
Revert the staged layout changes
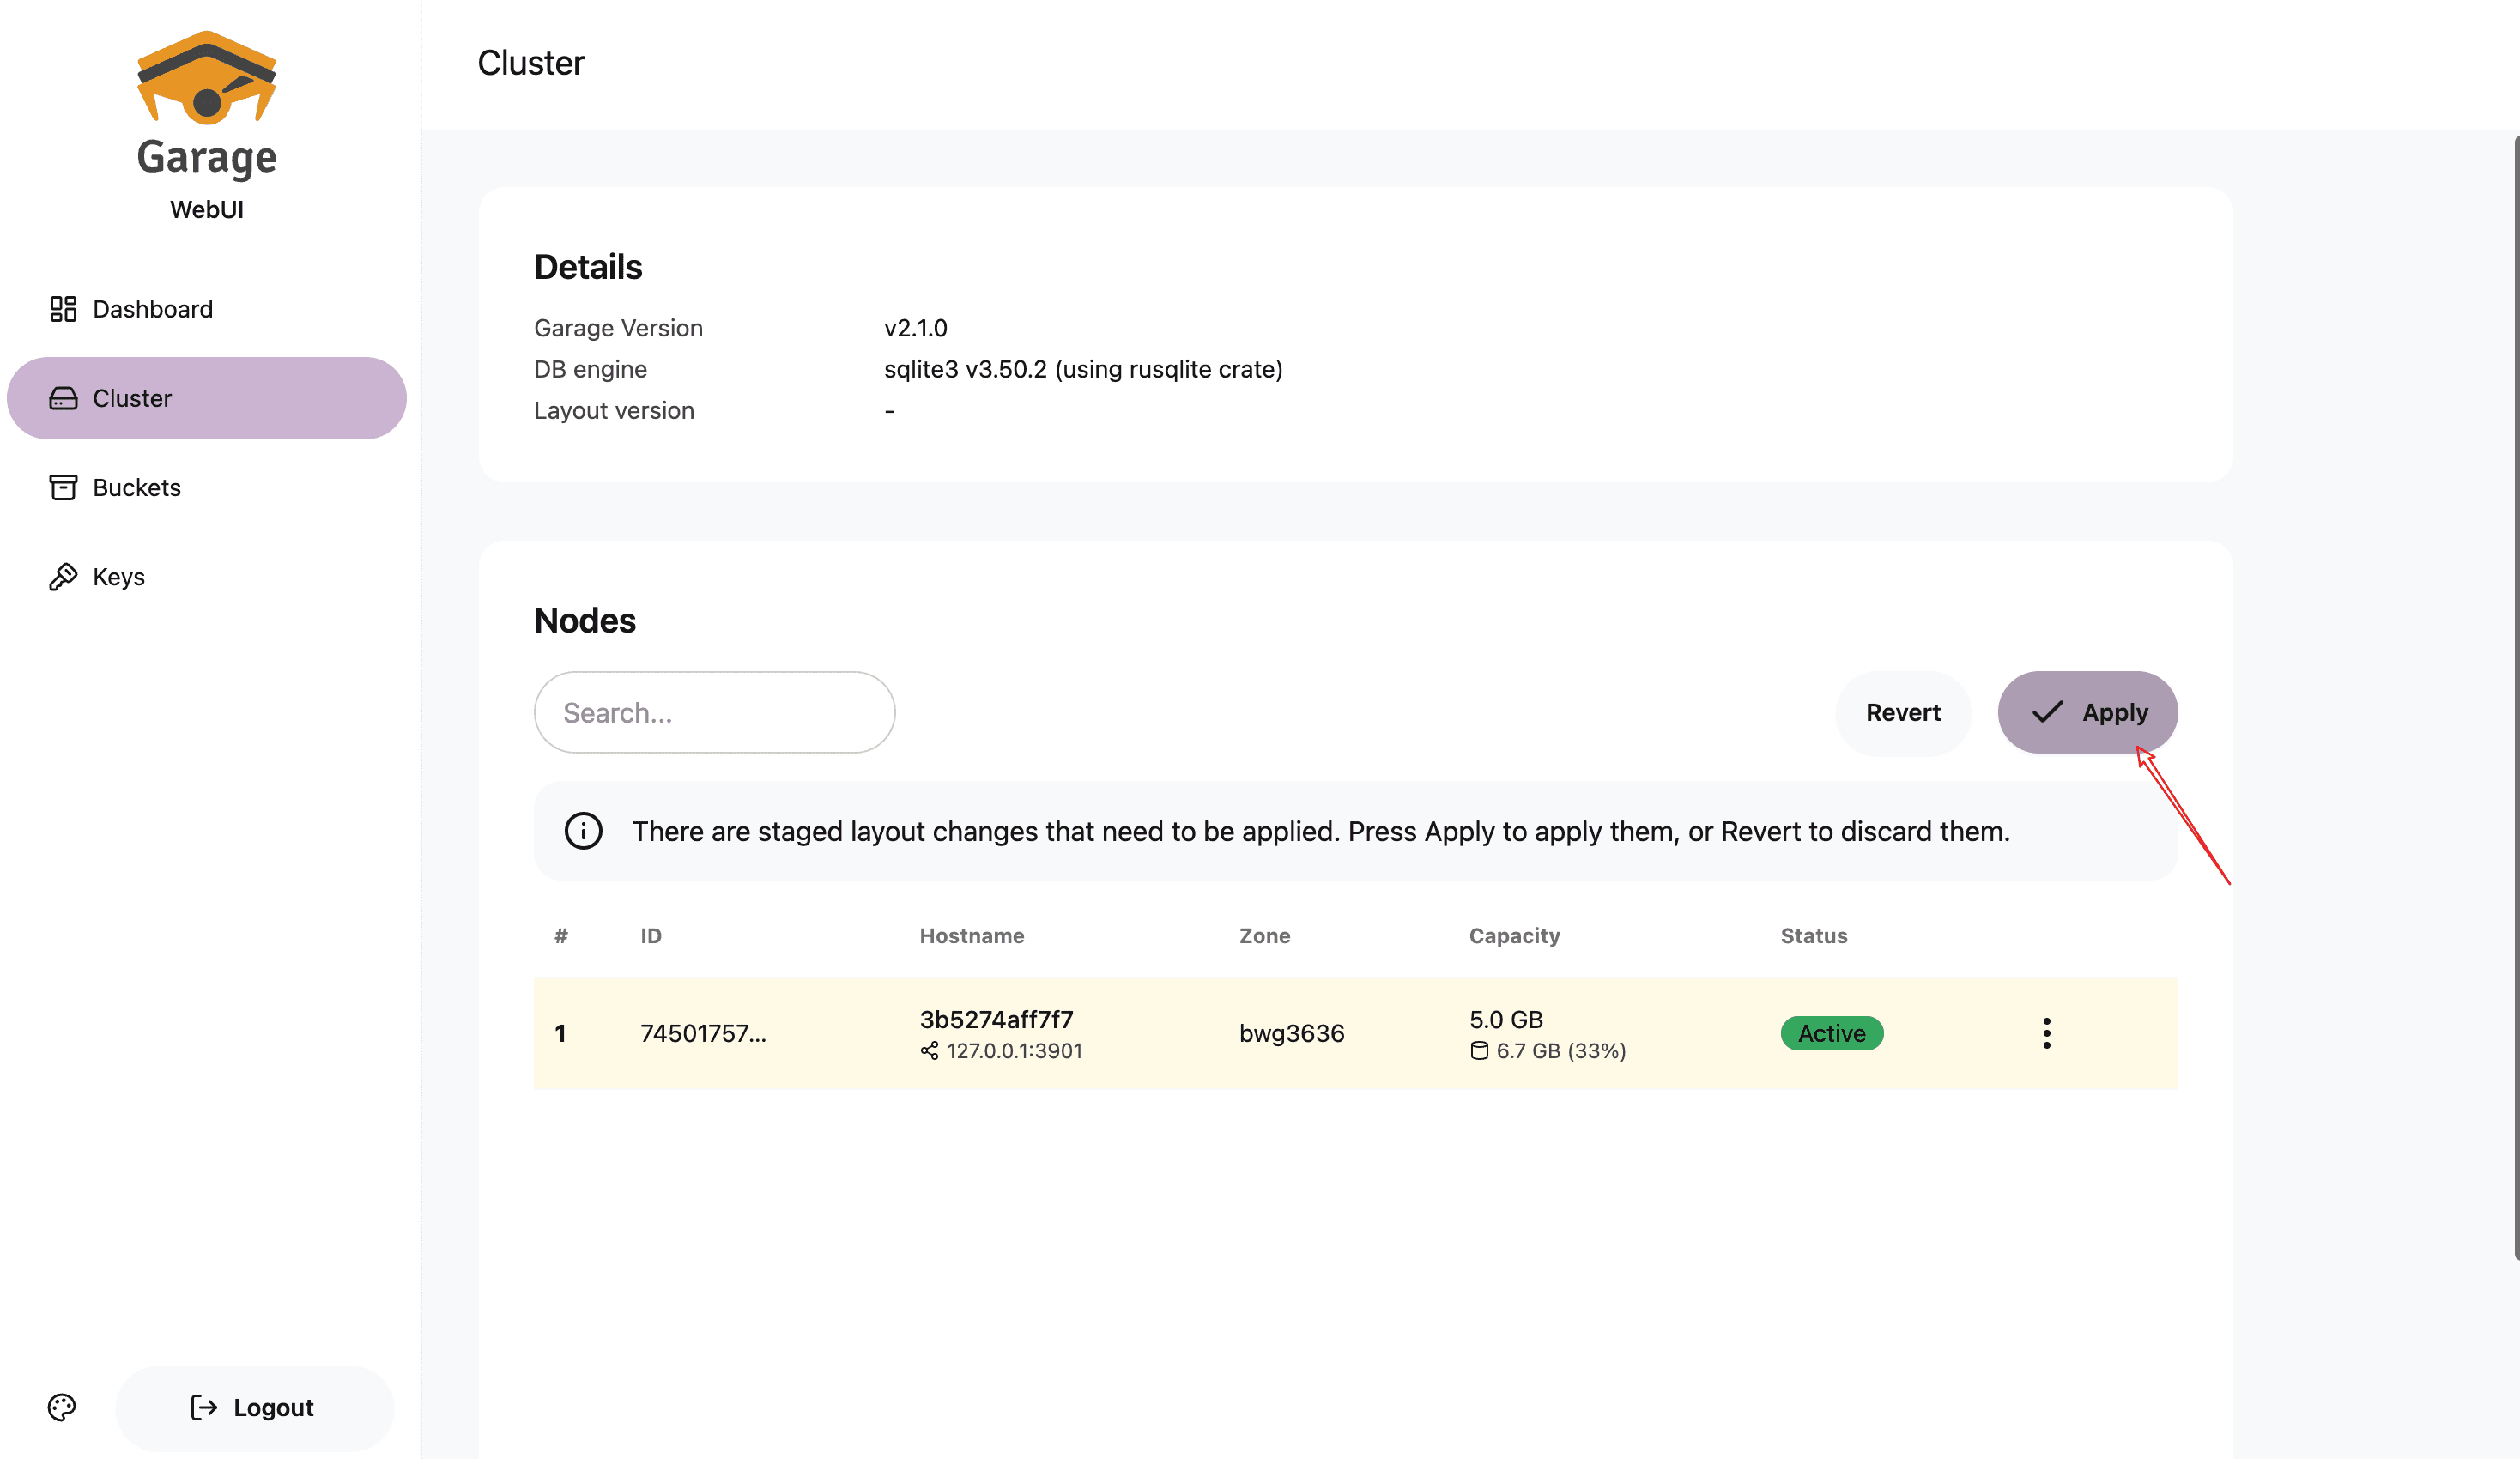point(1902,712)
